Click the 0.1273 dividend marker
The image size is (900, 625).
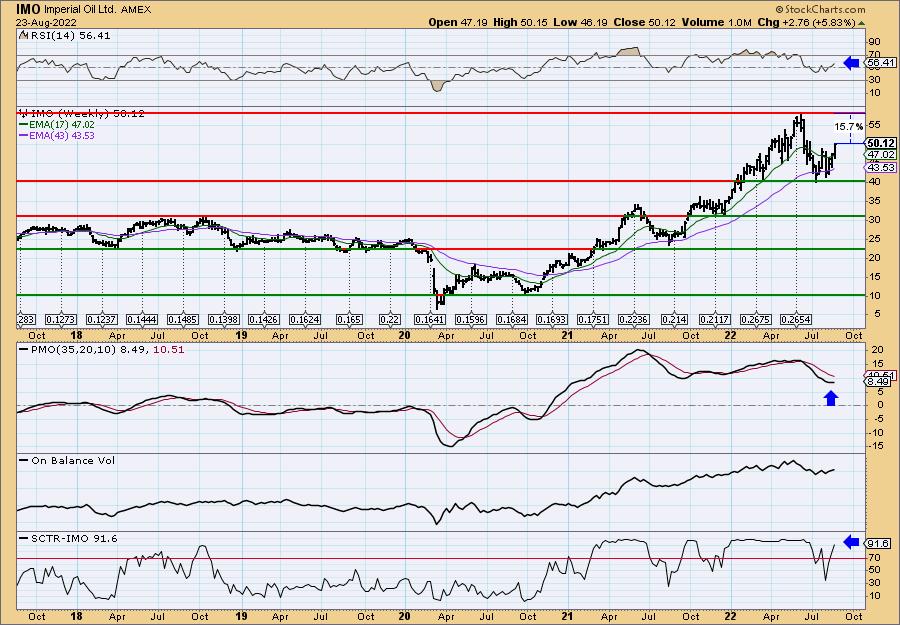click(61, 319)
